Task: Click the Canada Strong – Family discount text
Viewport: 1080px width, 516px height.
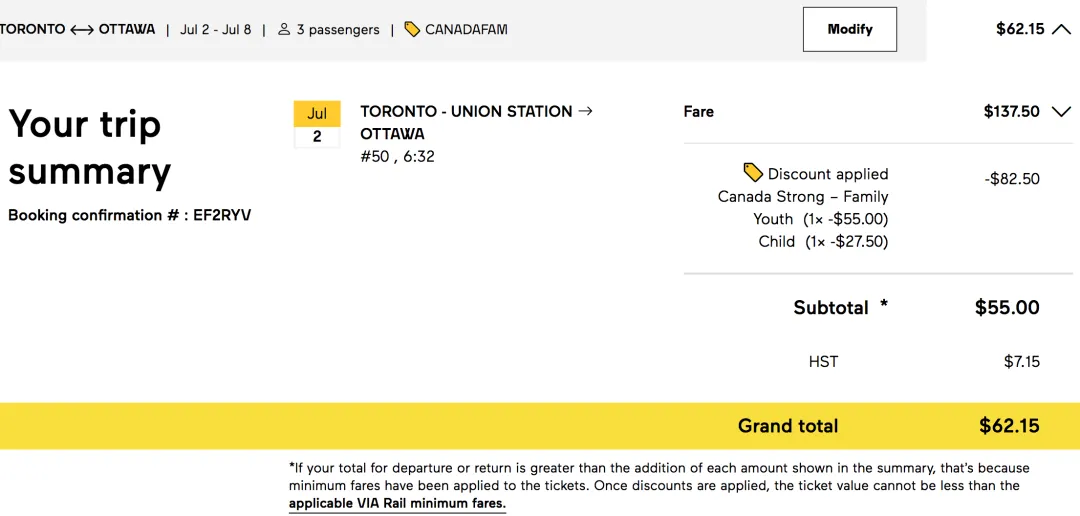Action: coord(803,197)
